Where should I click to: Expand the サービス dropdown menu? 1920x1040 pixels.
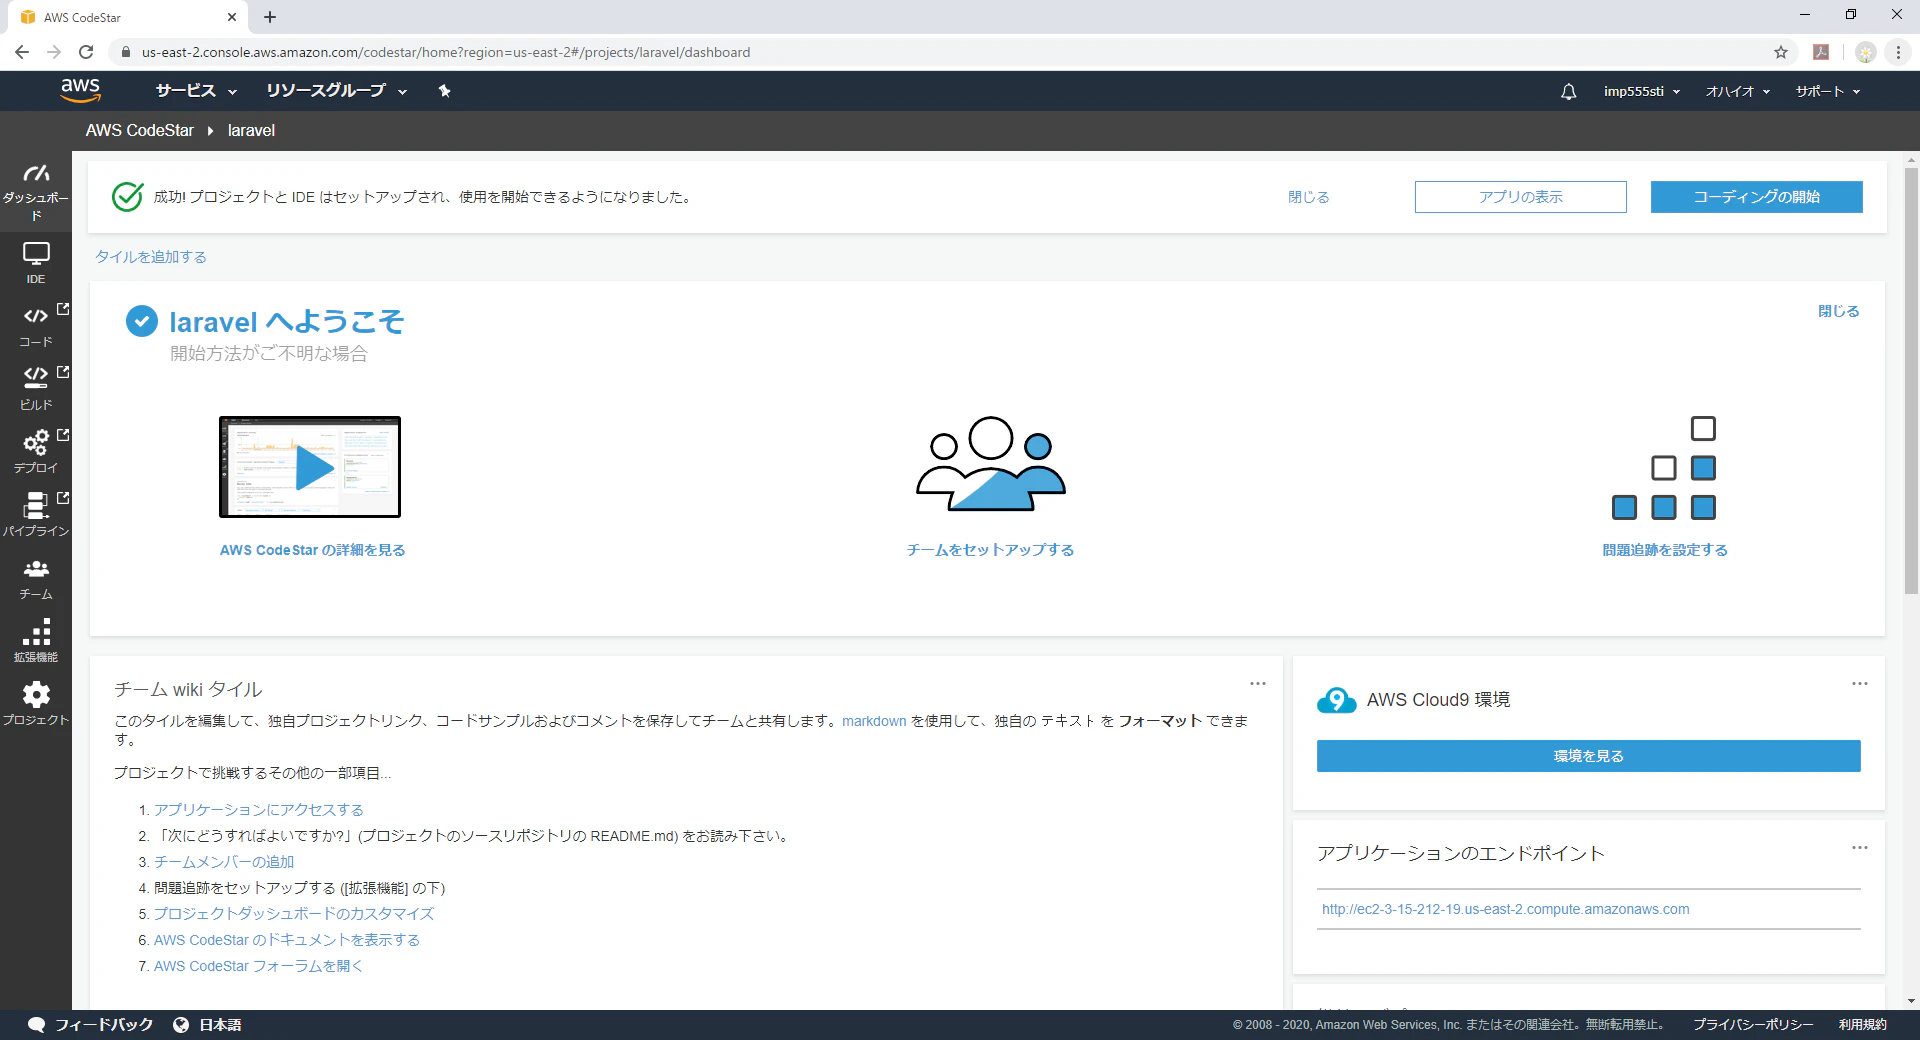click(196, 91)
